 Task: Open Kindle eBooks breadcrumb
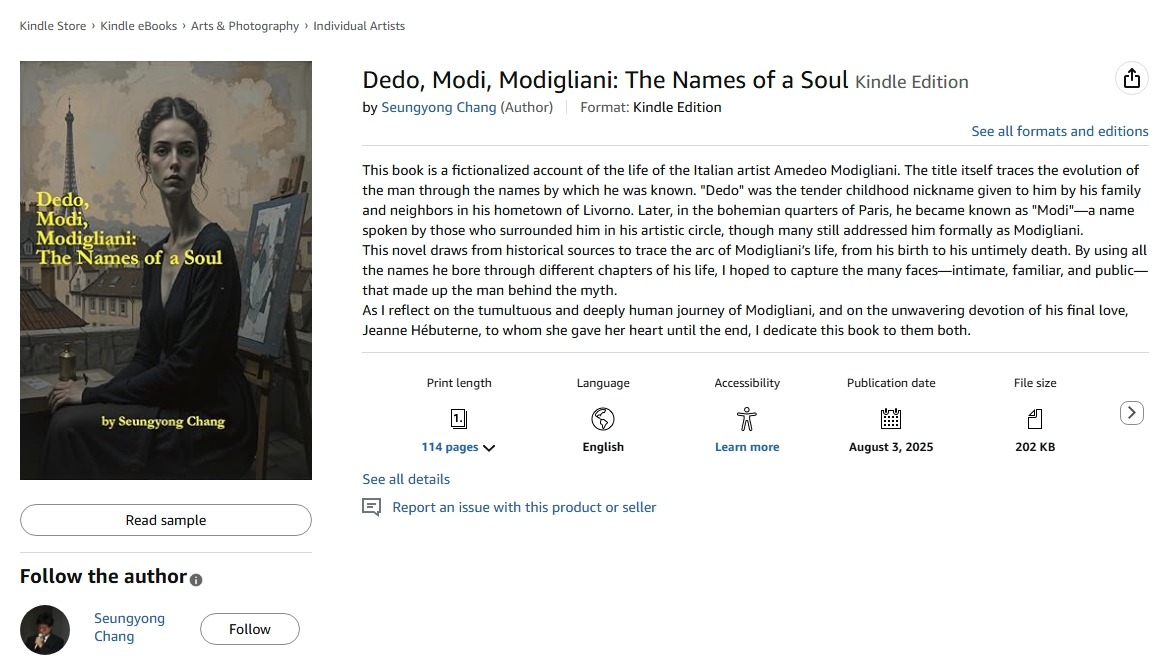coord(139,26)
